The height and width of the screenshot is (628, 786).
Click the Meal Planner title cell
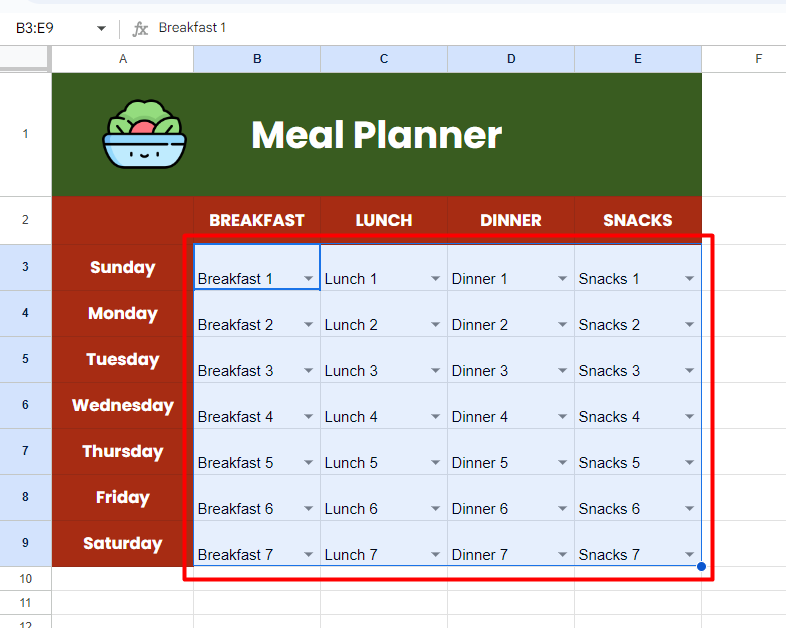377,134
